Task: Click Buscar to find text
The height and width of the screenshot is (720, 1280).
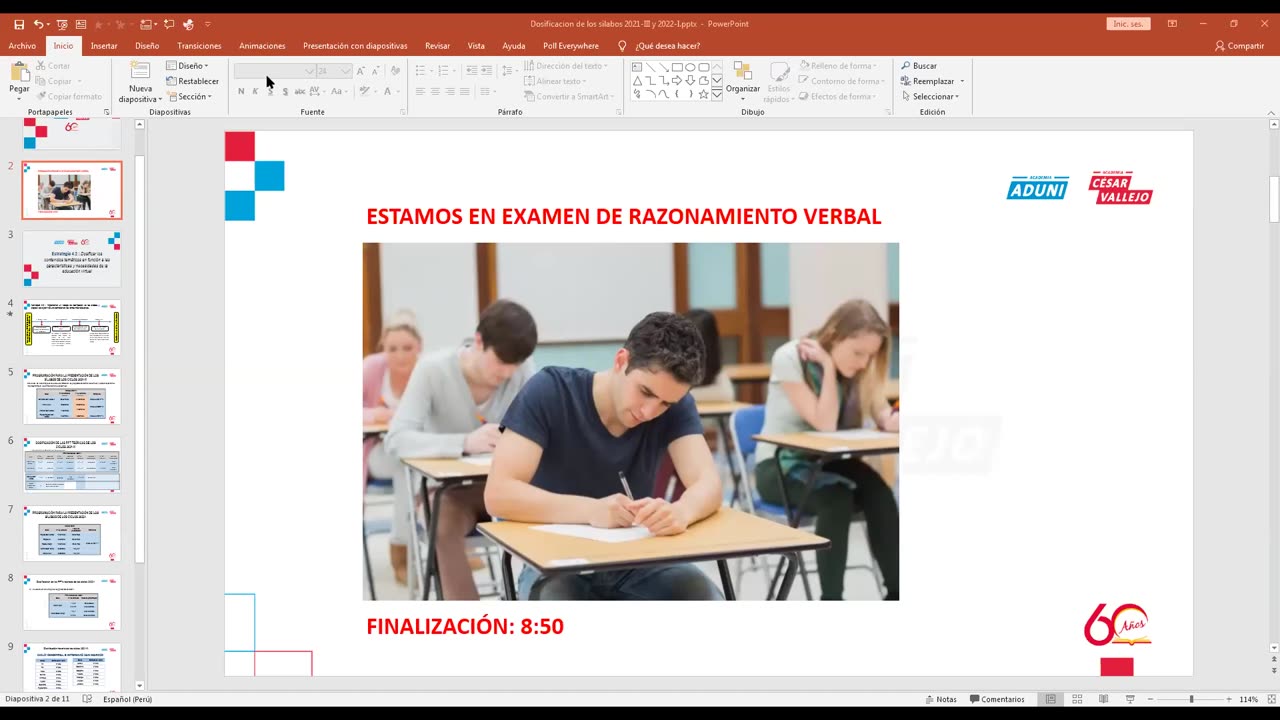Action: click(x=918, y=66)
